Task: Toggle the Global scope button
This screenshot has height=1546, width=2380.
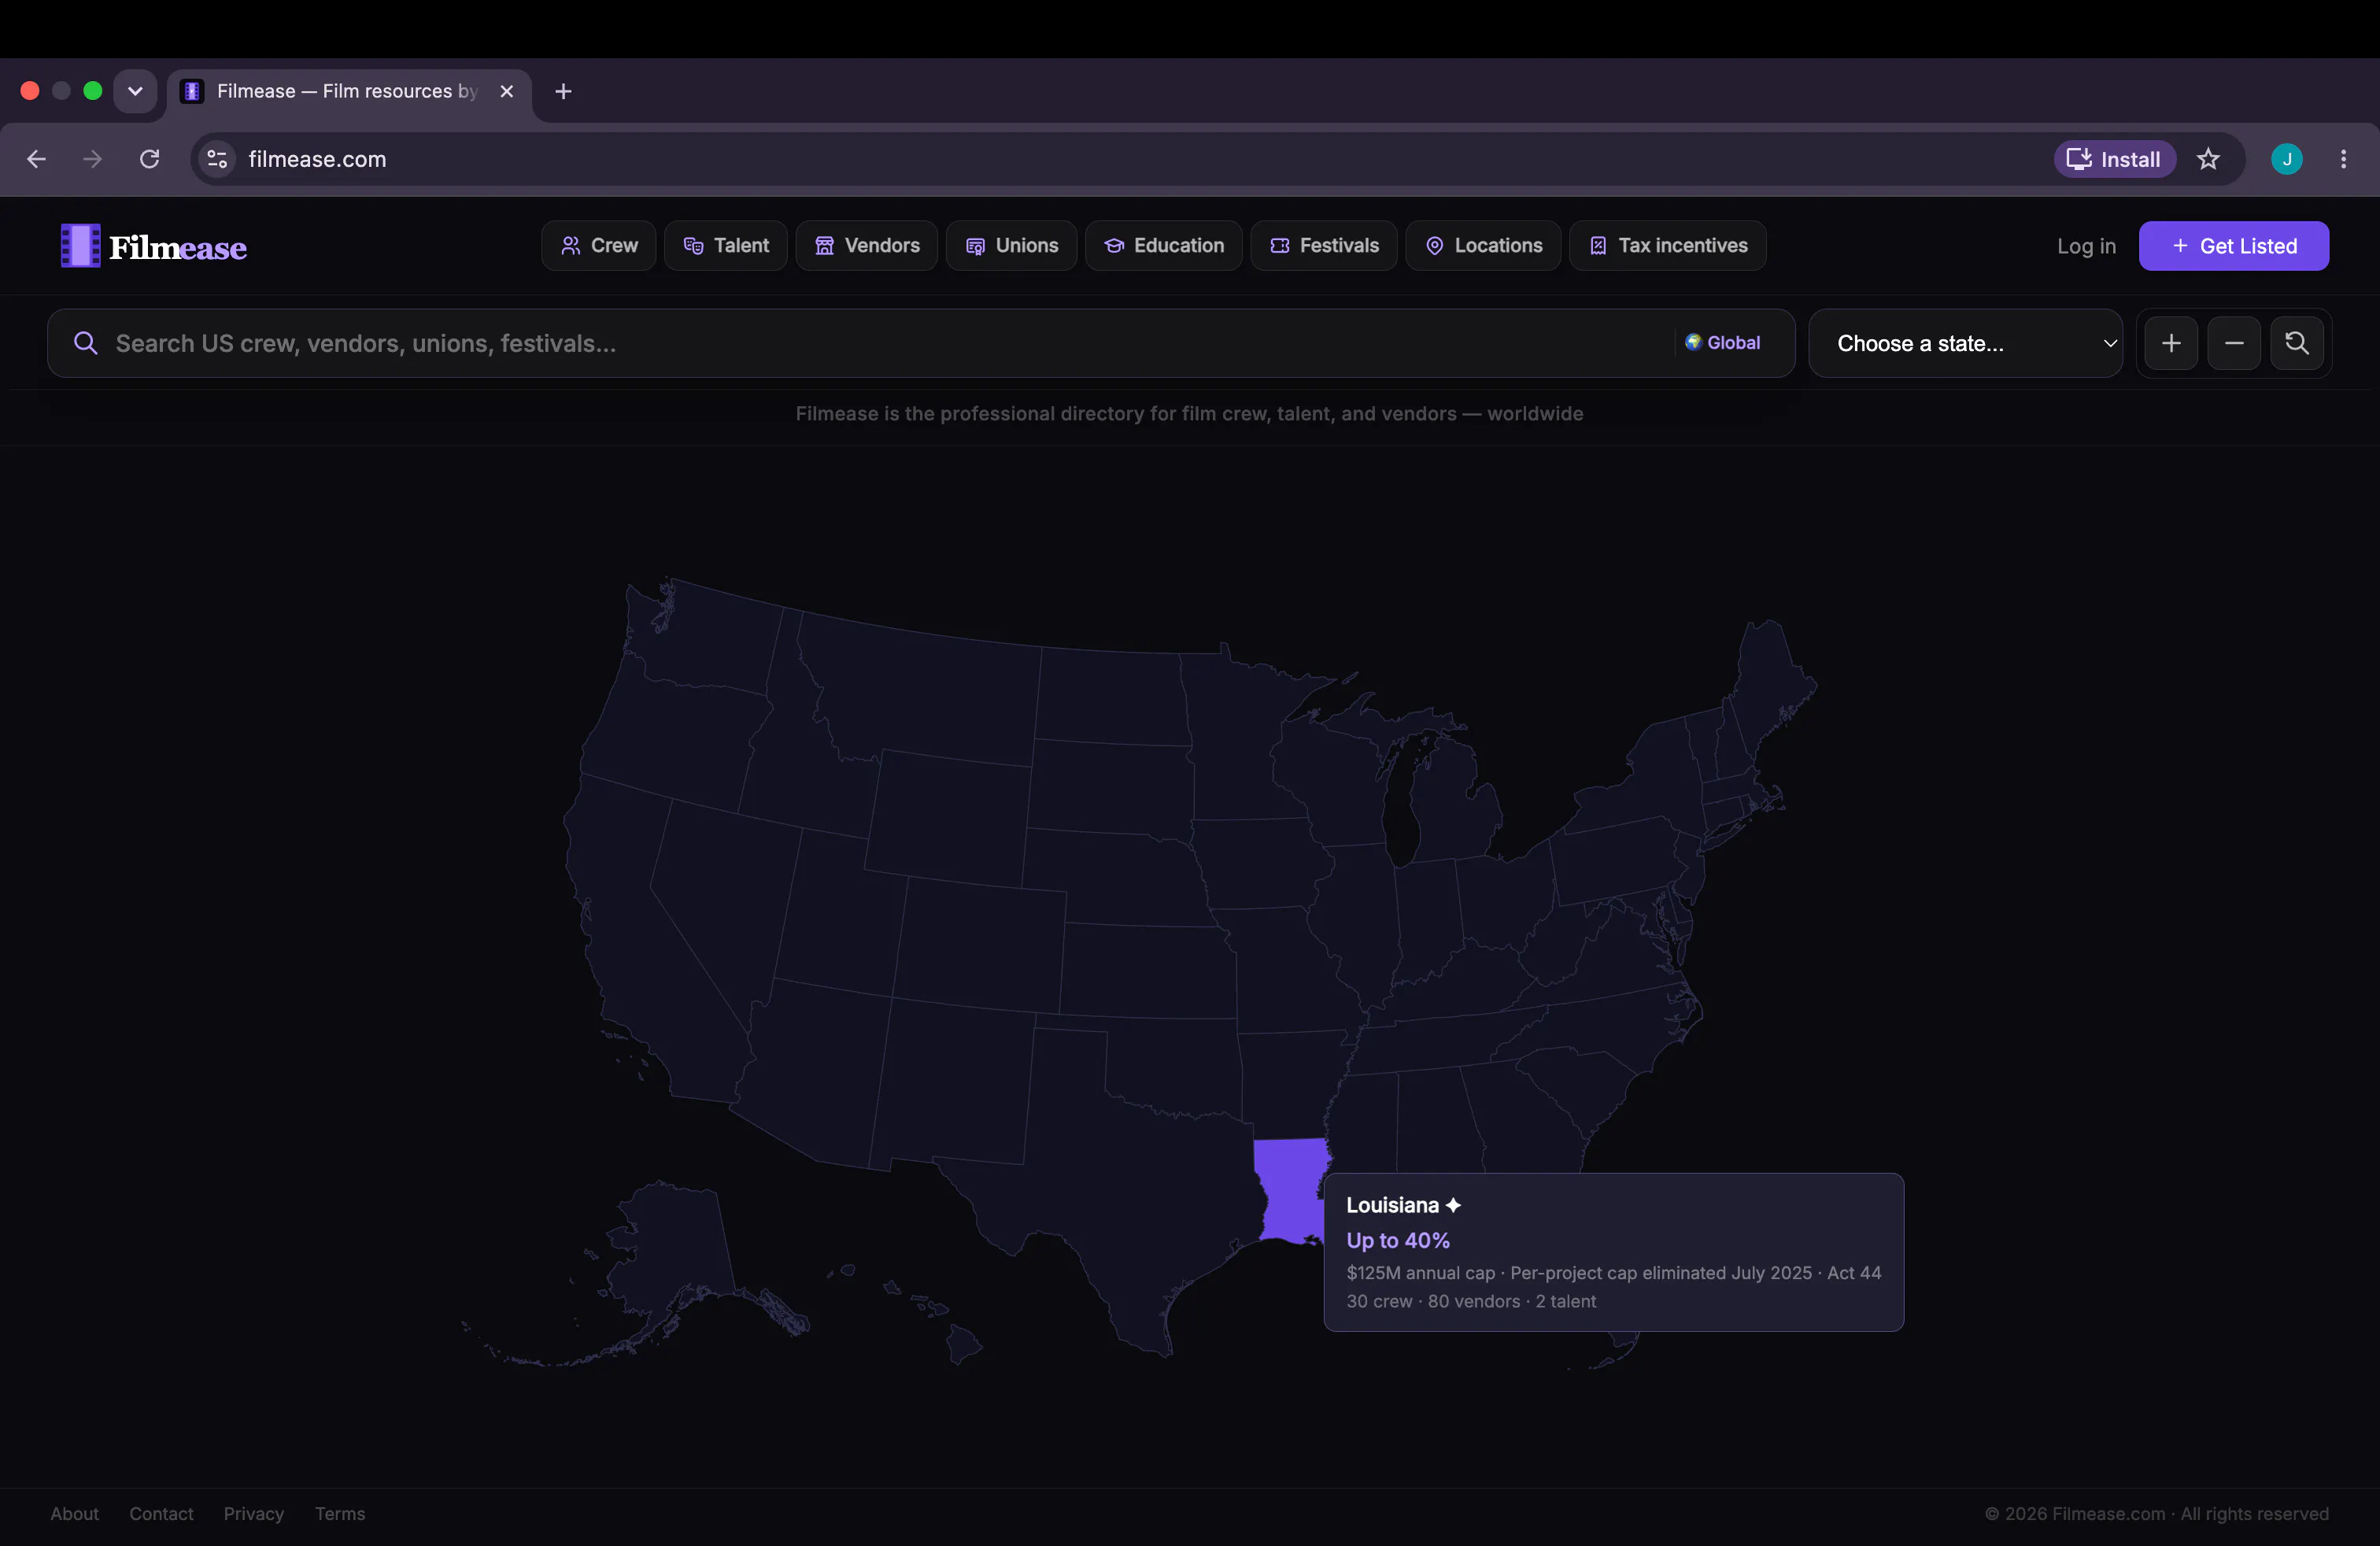Action: [1722, 343]
